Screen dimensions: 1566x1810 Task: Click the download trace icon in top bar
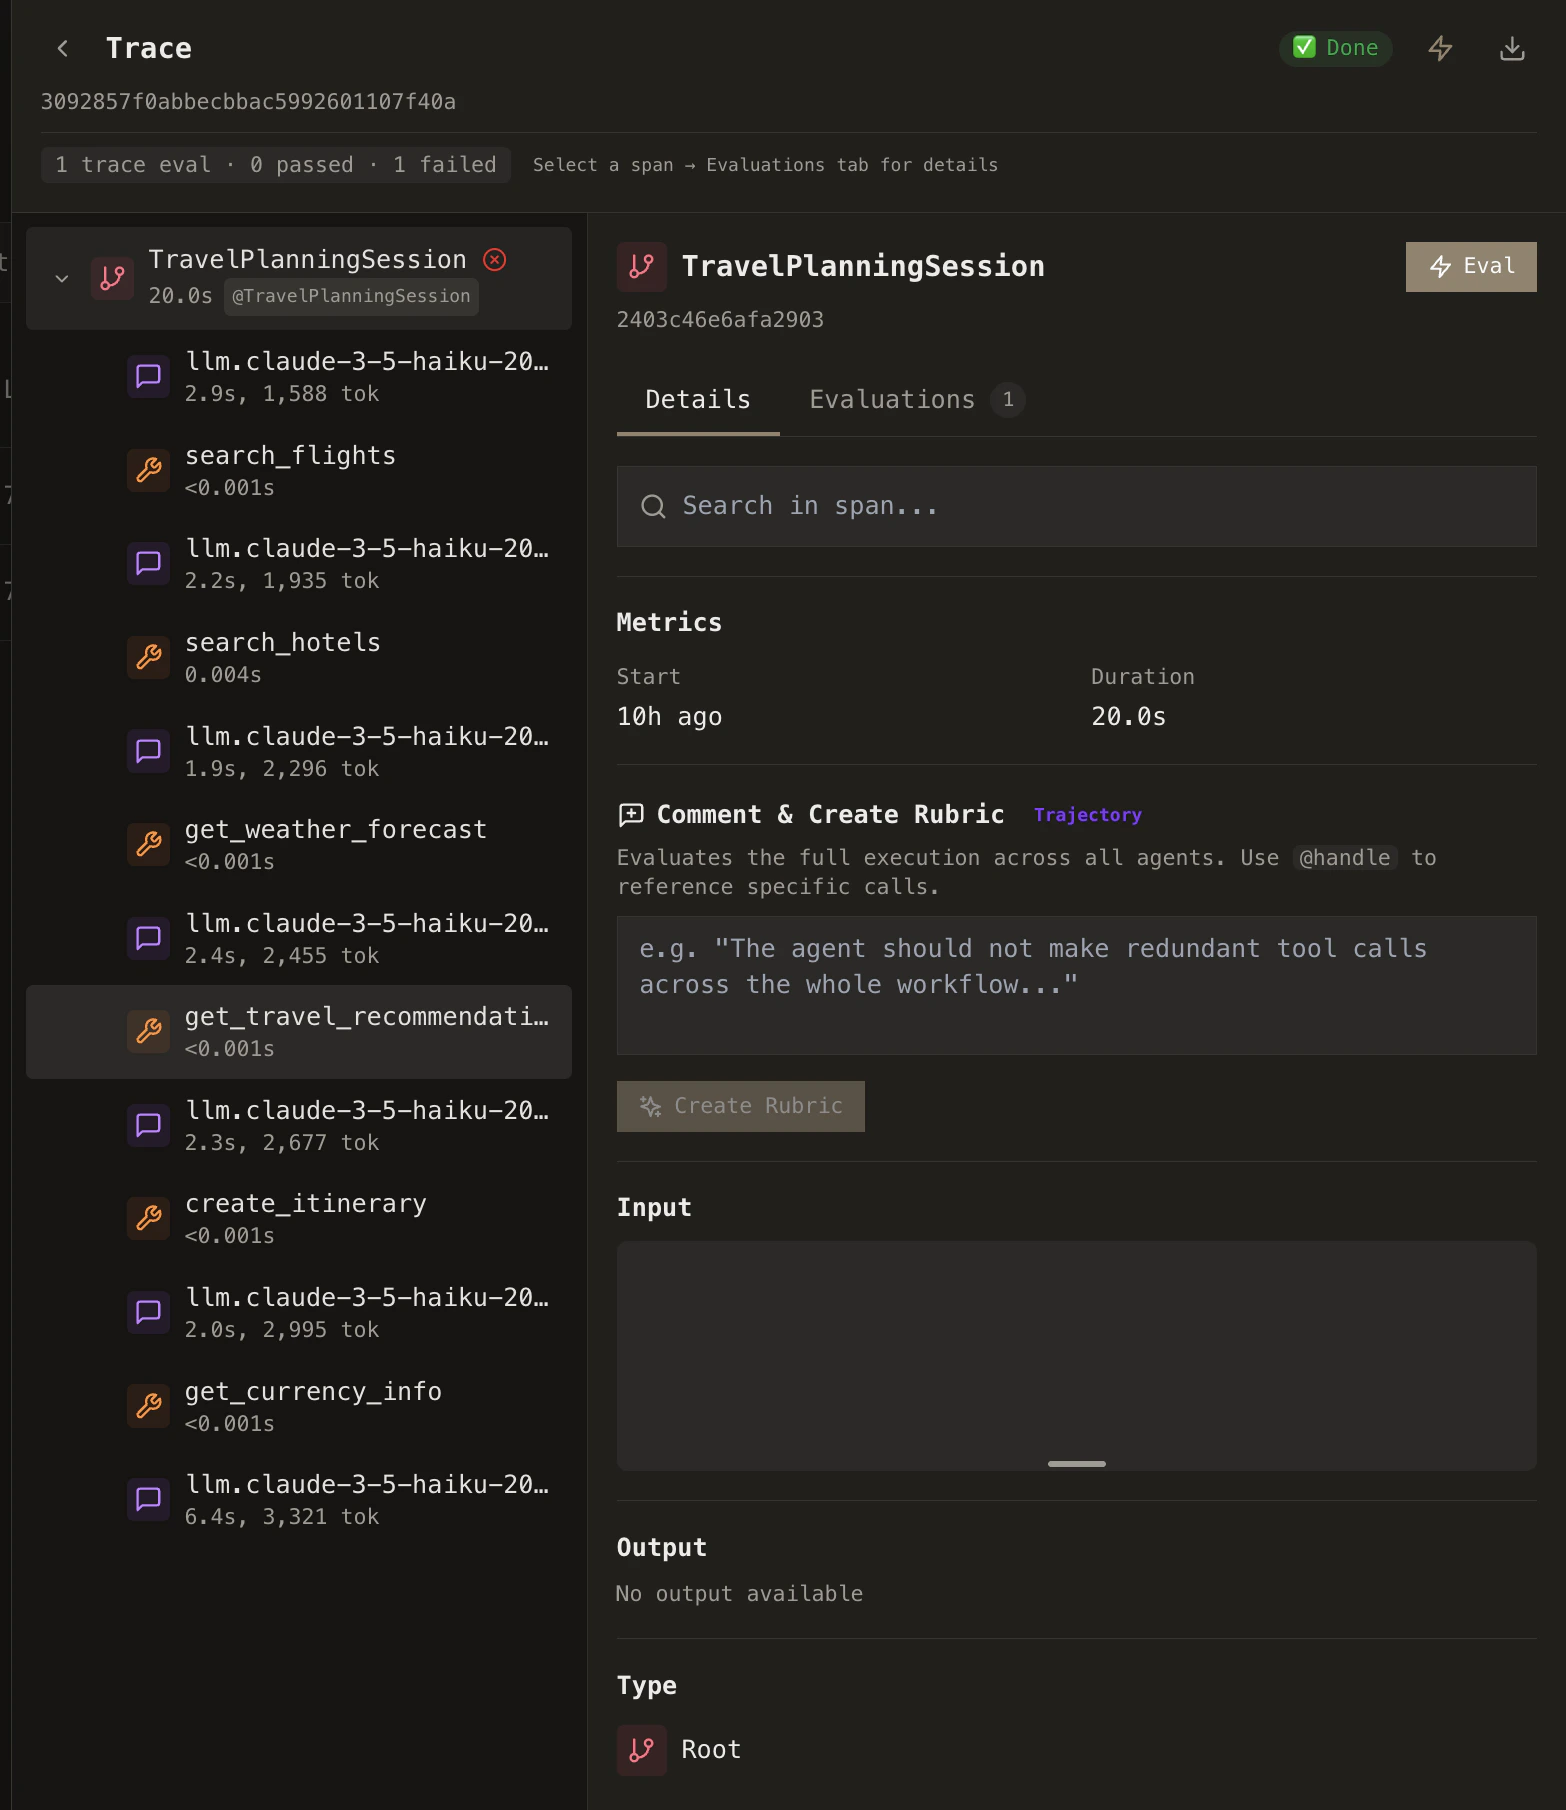(1511, 48)
